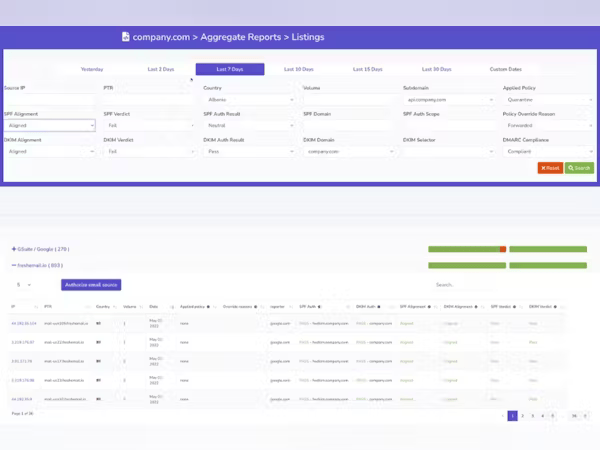Screen dimensions: 600x450
Task: Collapse the freshemail.io group minus icon
Action: (x=14, y=265)
